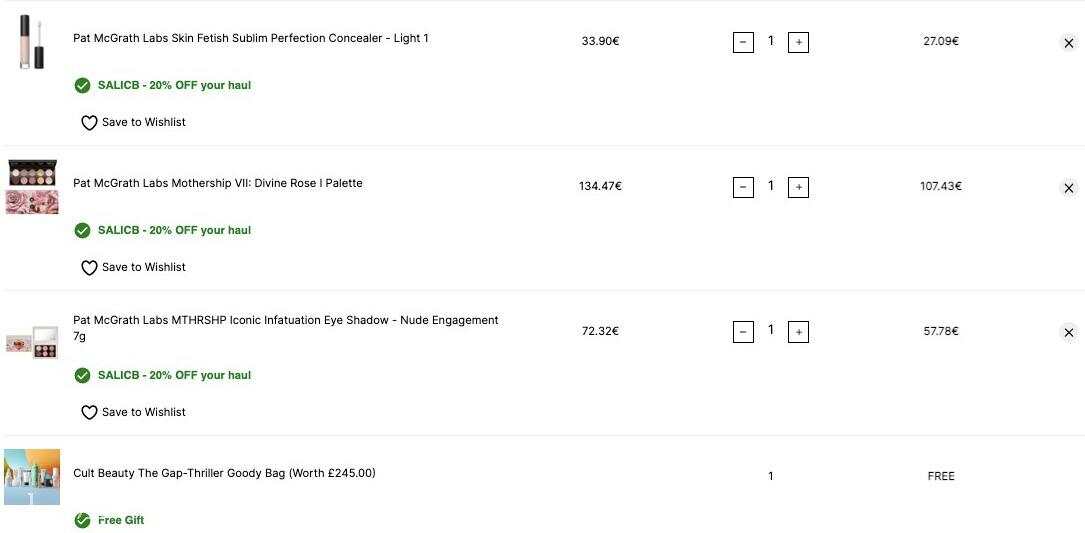The height and width of the screenshot is (533, 1085).
Task: Increase quantity of Nude Engagement Eye Shadow
Action: point(799,332)
